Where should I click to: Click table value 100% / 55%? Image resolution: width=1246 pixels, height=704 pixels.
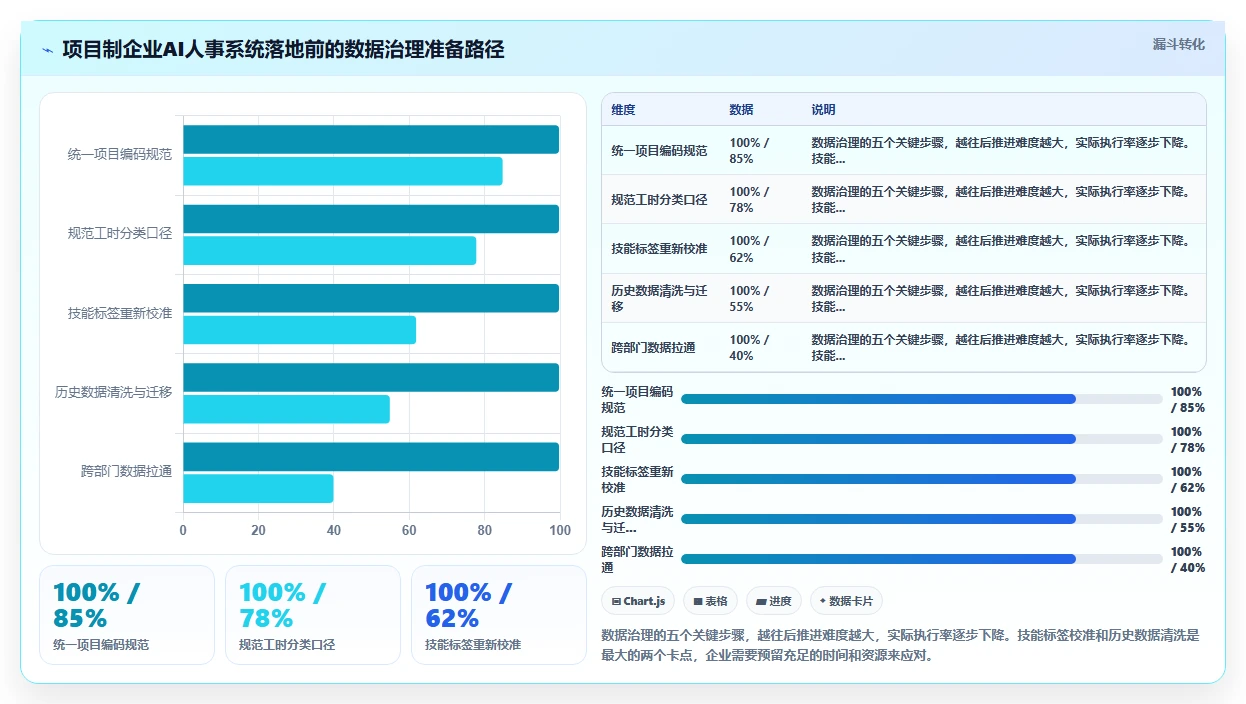click(x=750, y=298)
